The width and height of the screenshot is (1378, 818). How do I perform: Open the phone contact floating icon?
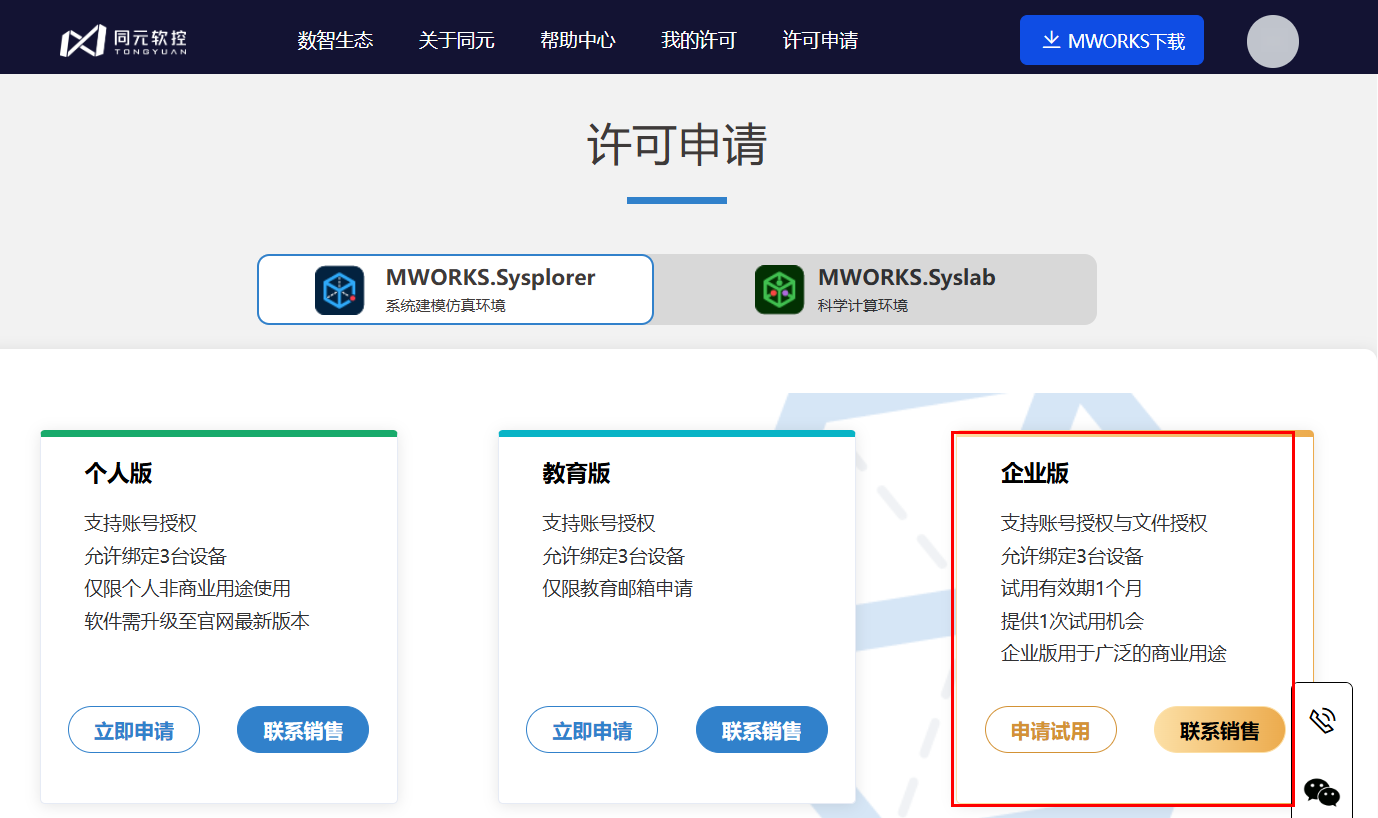[x=1322, y=721]
